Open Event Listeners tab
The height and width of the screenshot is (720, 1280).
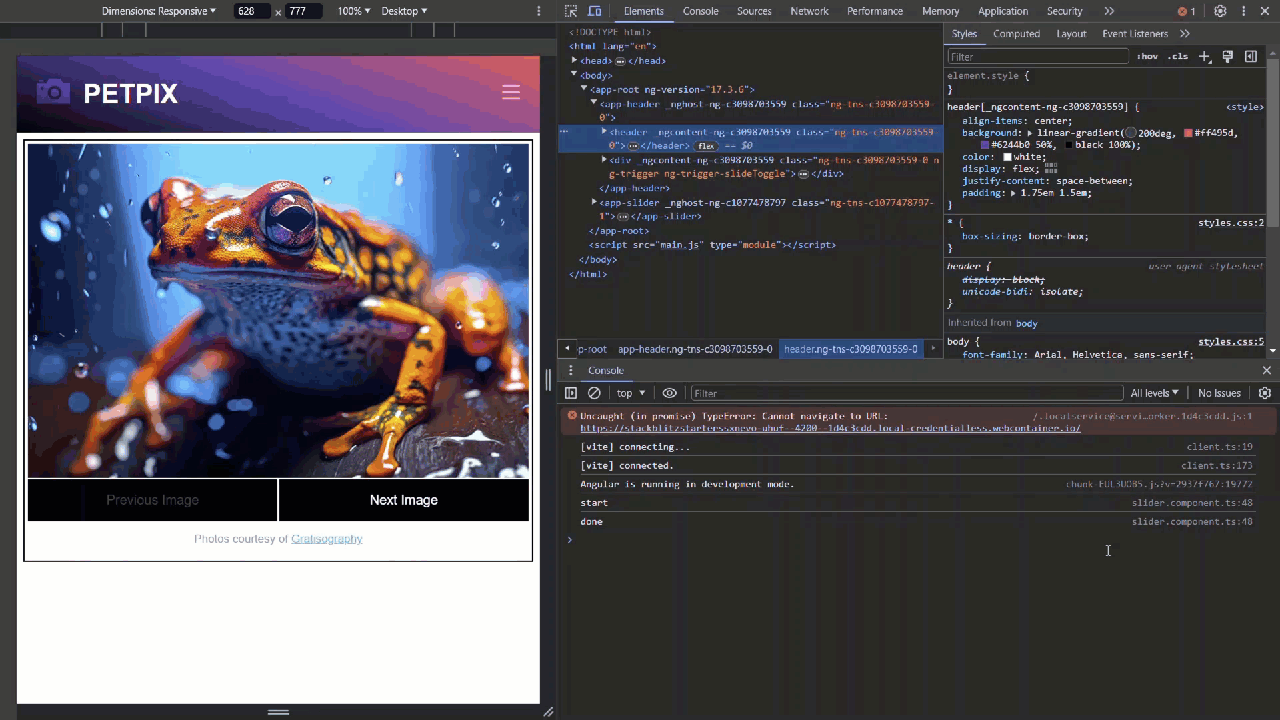[1135, 34]
